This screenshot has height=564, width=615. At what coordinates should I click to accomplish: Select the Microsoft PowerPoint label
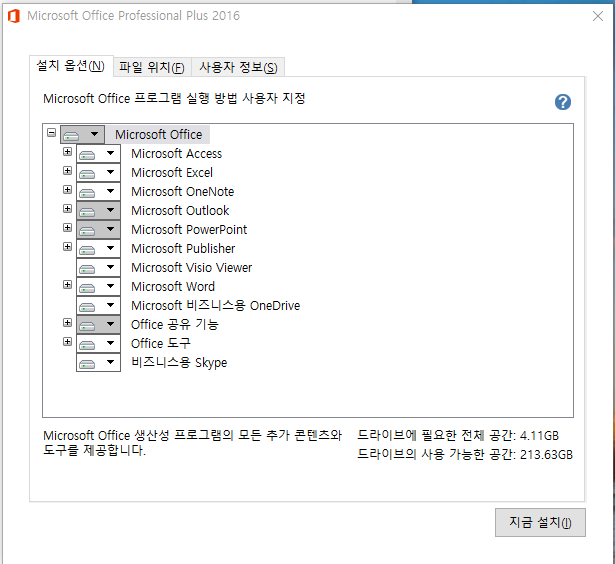[x=189, y=229]
